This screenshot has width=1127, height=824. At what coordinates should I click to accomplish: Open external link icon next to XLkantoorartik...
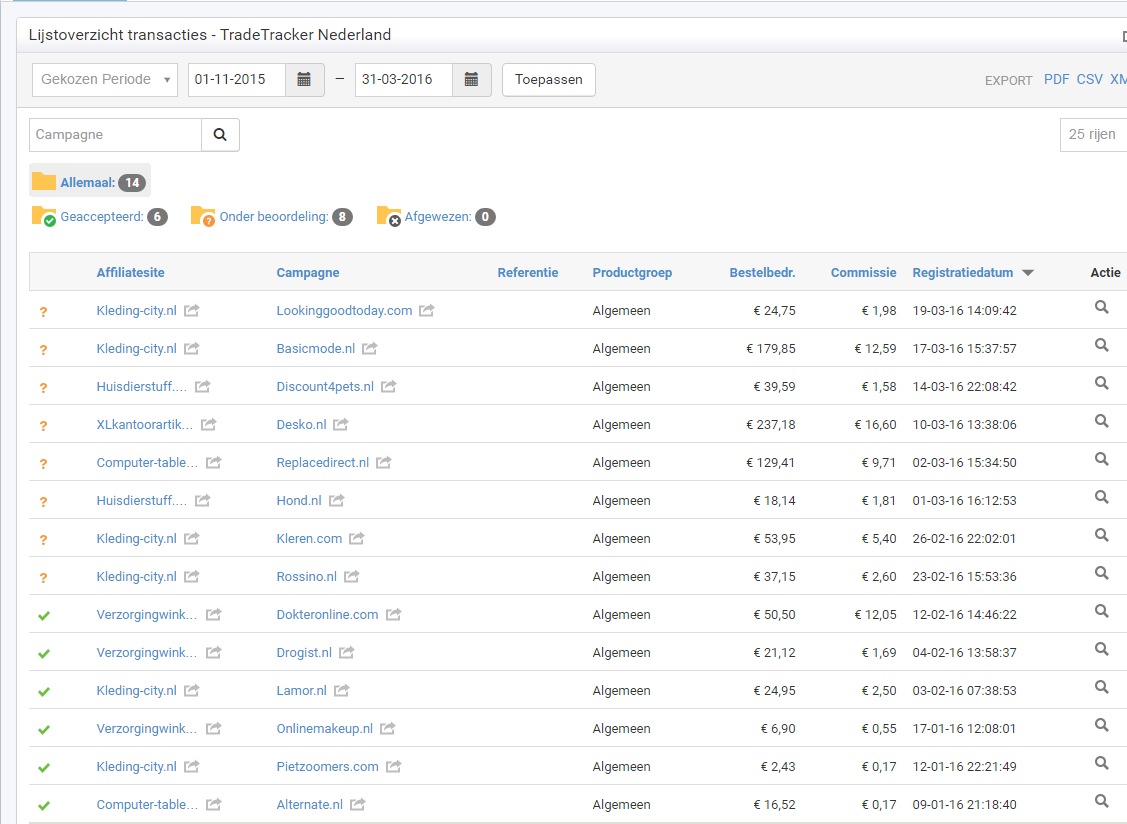coord(208,425)
